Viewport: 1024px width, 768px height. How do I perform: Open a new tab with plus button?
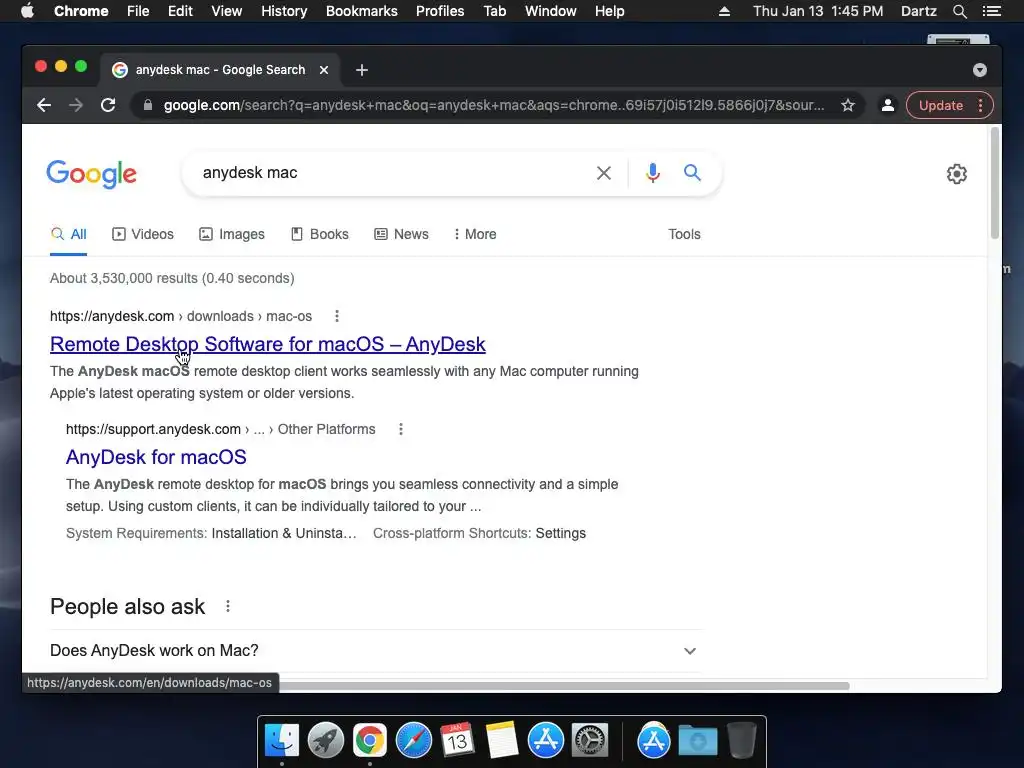pos(362,70)
